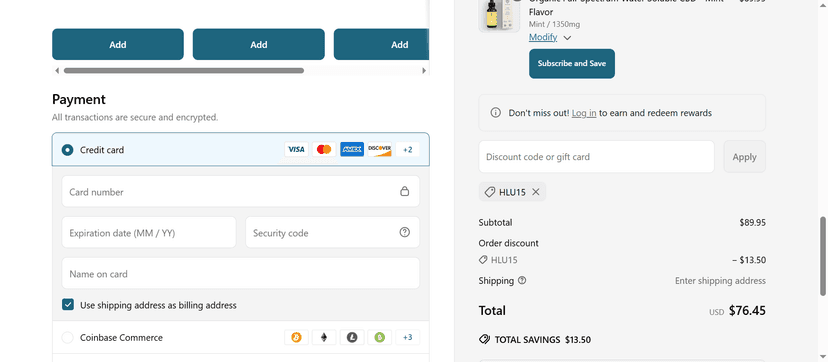Click the Subscribe and Save button

coord(572,63)
